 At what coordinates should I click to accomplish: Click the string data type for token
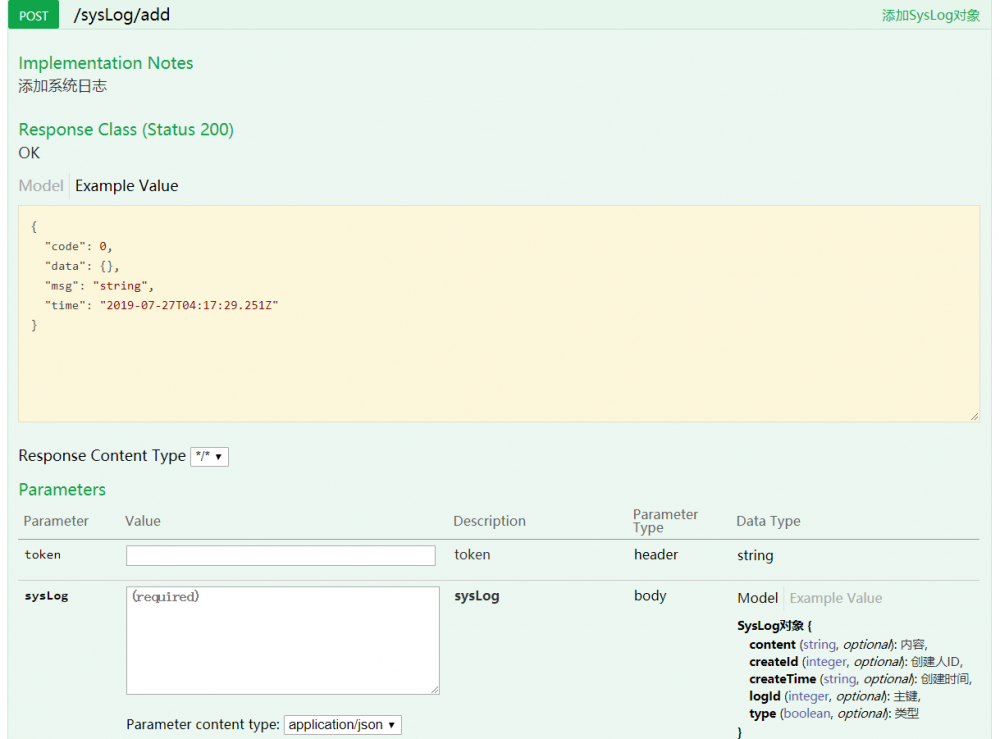pyautogui.click(x=755, y=555)
